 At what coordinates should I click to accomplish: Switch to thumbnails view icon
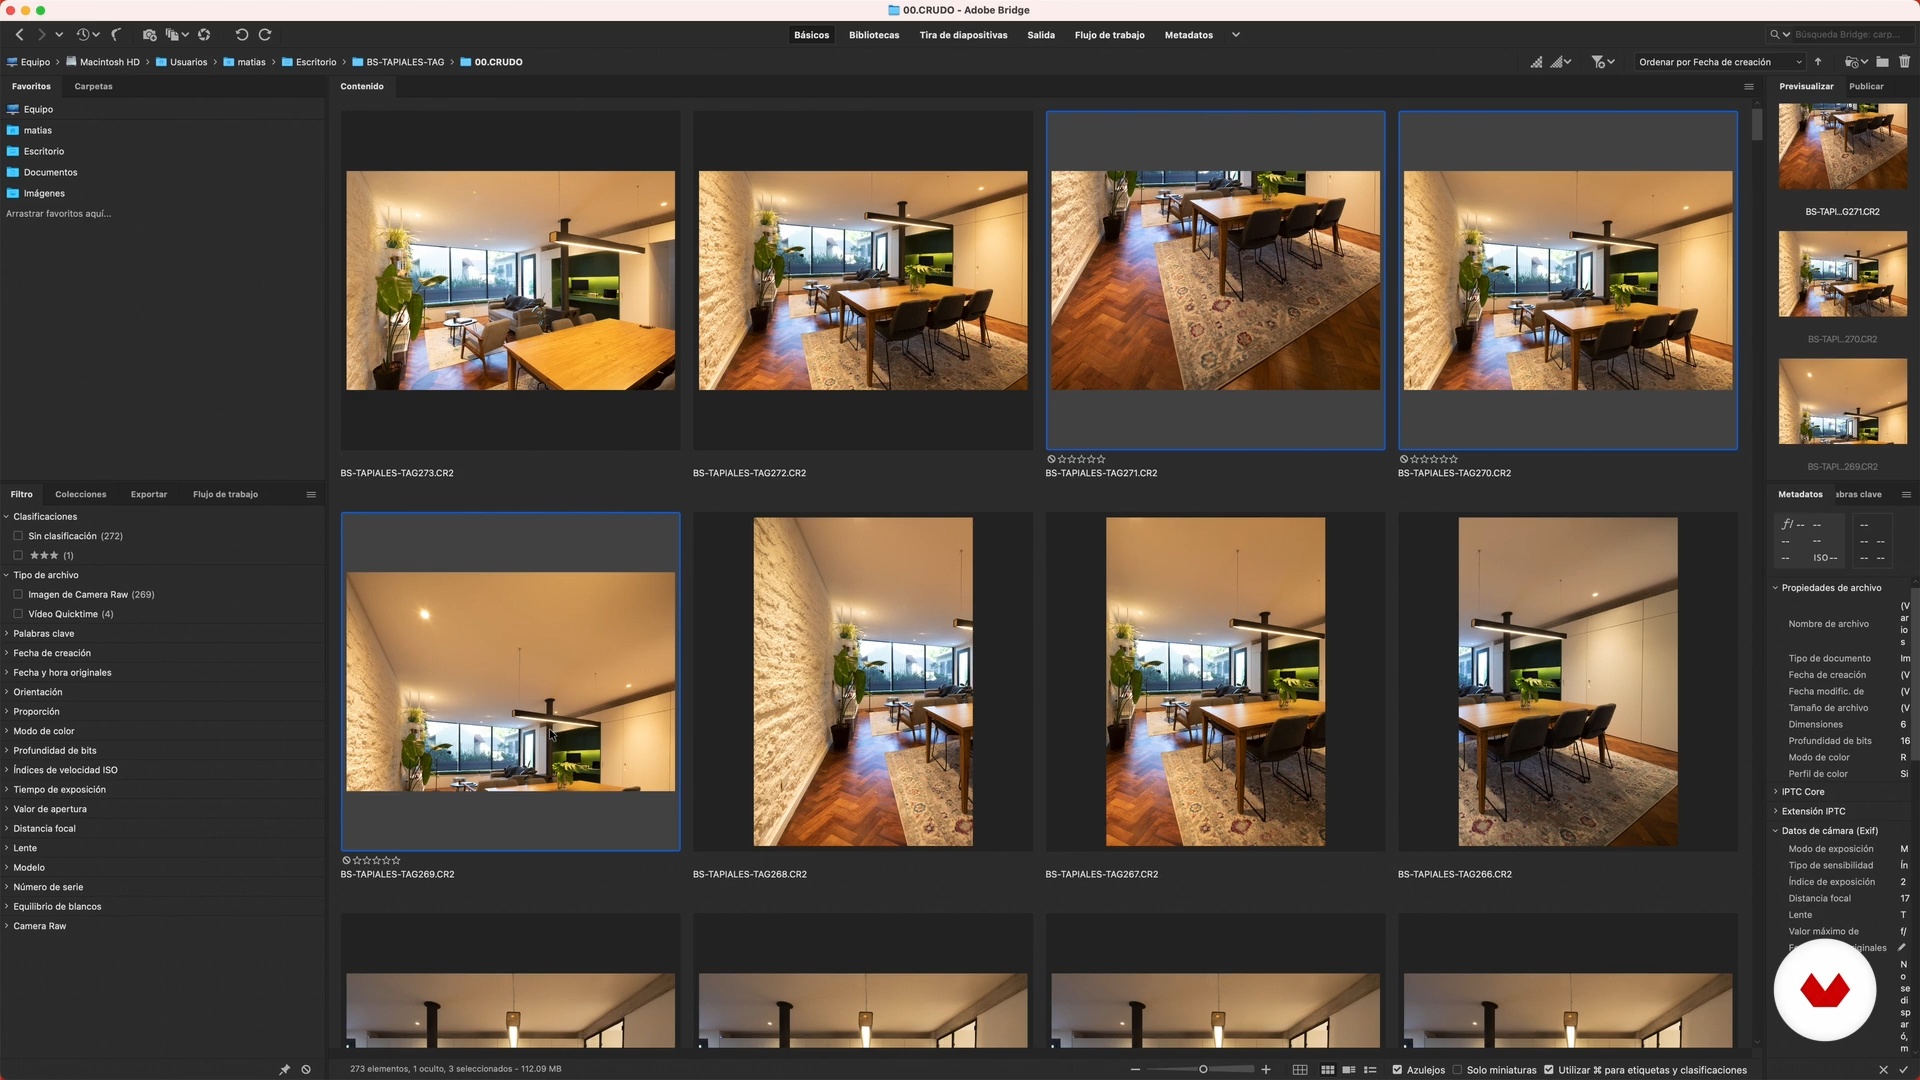tap(1327, 1070)
